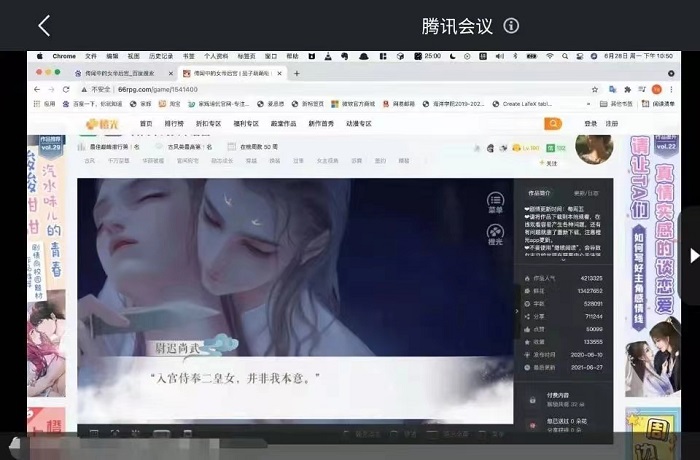
Task: Open the Apple menu
Action: point(40,56)
